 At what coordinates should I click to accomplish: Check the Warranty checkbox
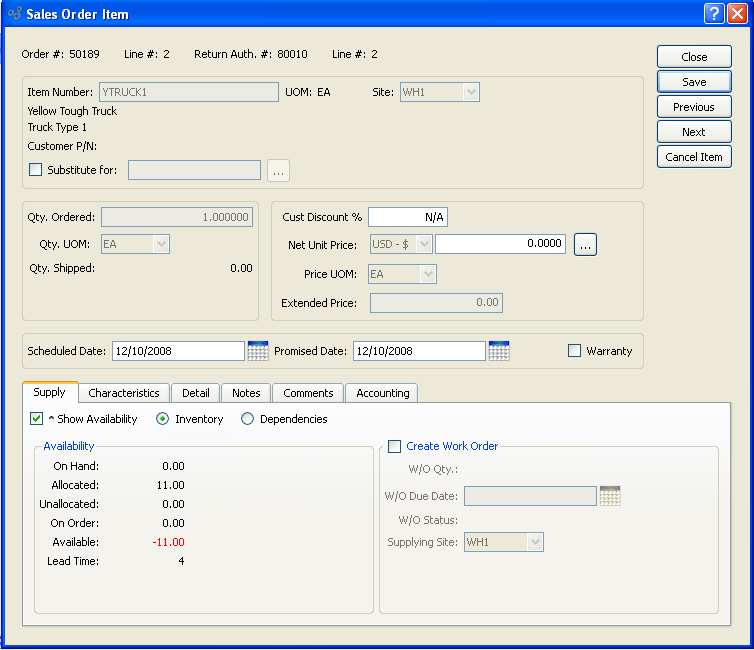574,351
